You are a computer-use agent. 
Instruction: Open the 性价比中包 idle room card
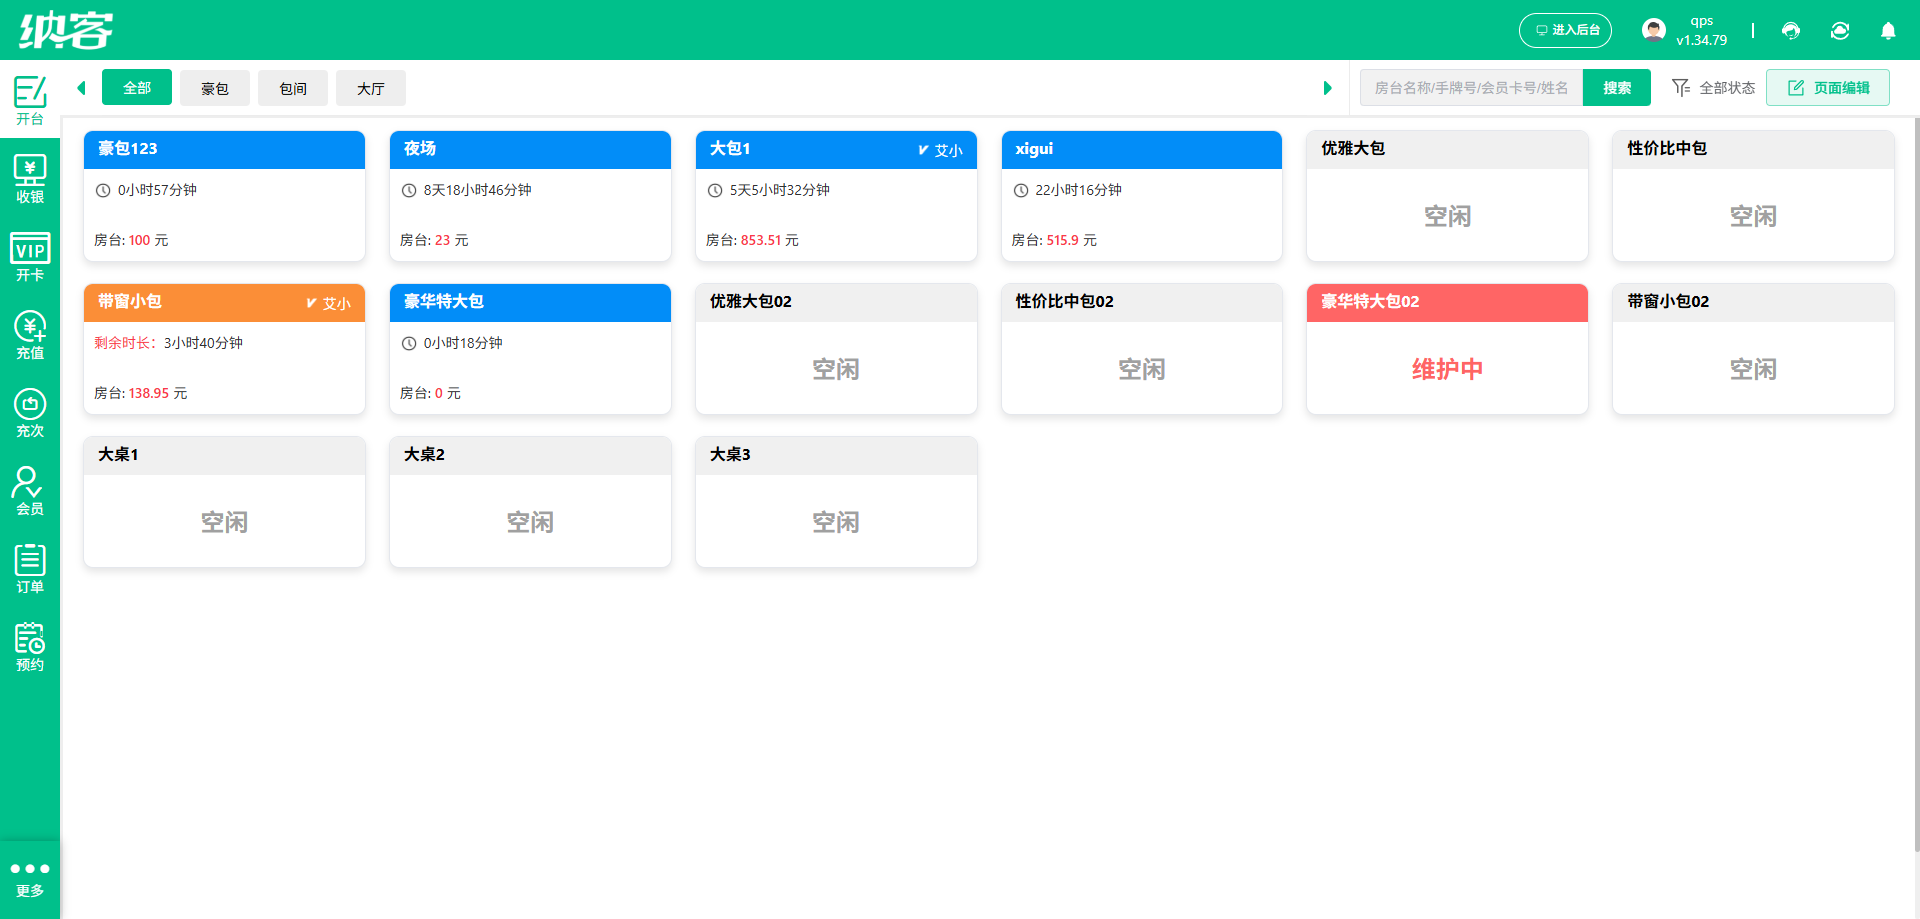(1753, 196)
